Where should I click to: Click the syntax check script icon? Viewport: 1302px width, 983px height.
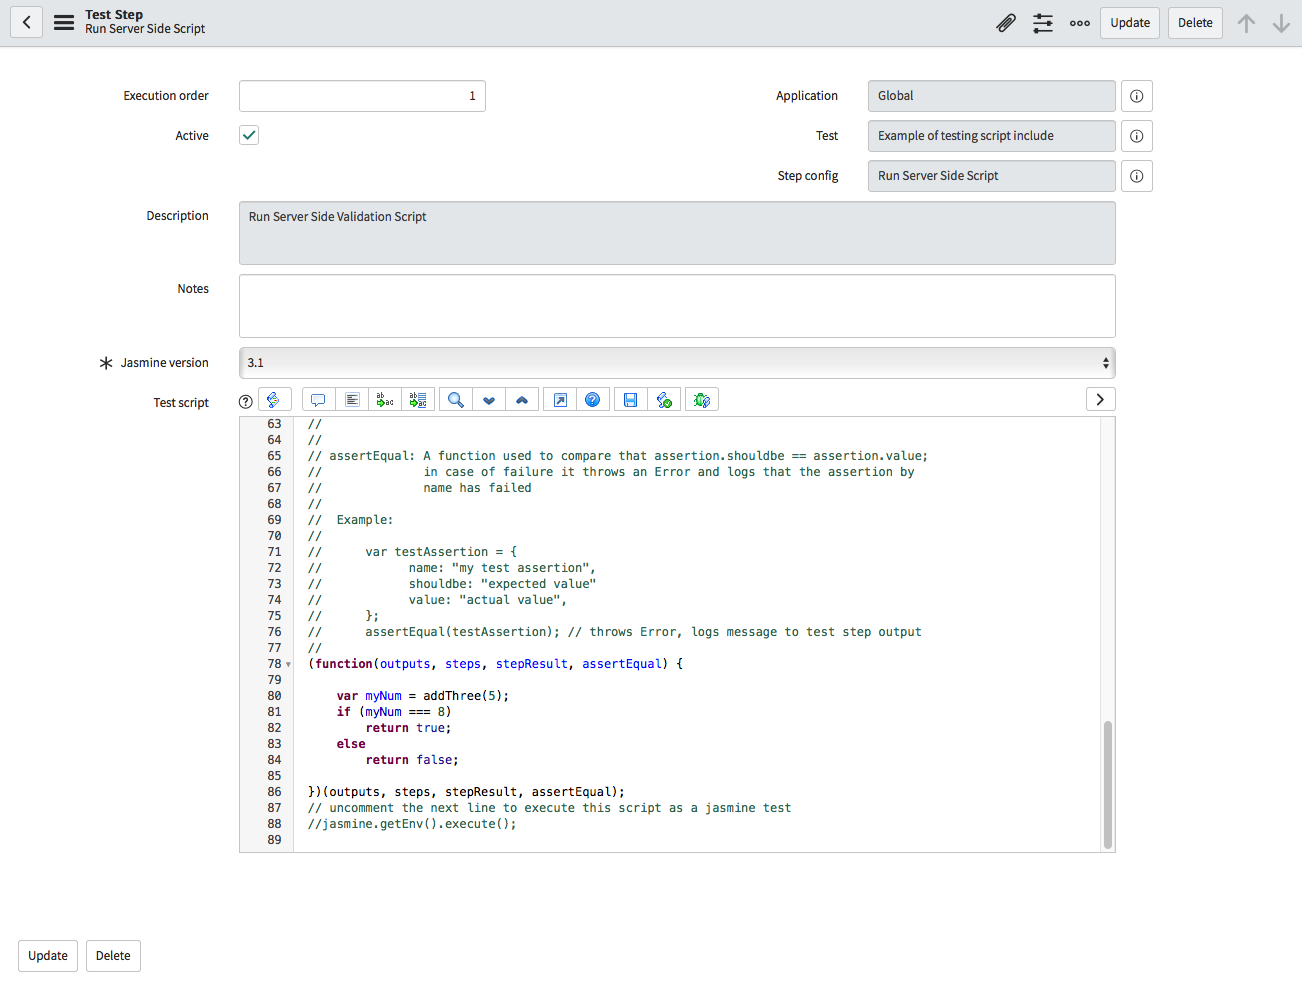click(x=664, y=400)
